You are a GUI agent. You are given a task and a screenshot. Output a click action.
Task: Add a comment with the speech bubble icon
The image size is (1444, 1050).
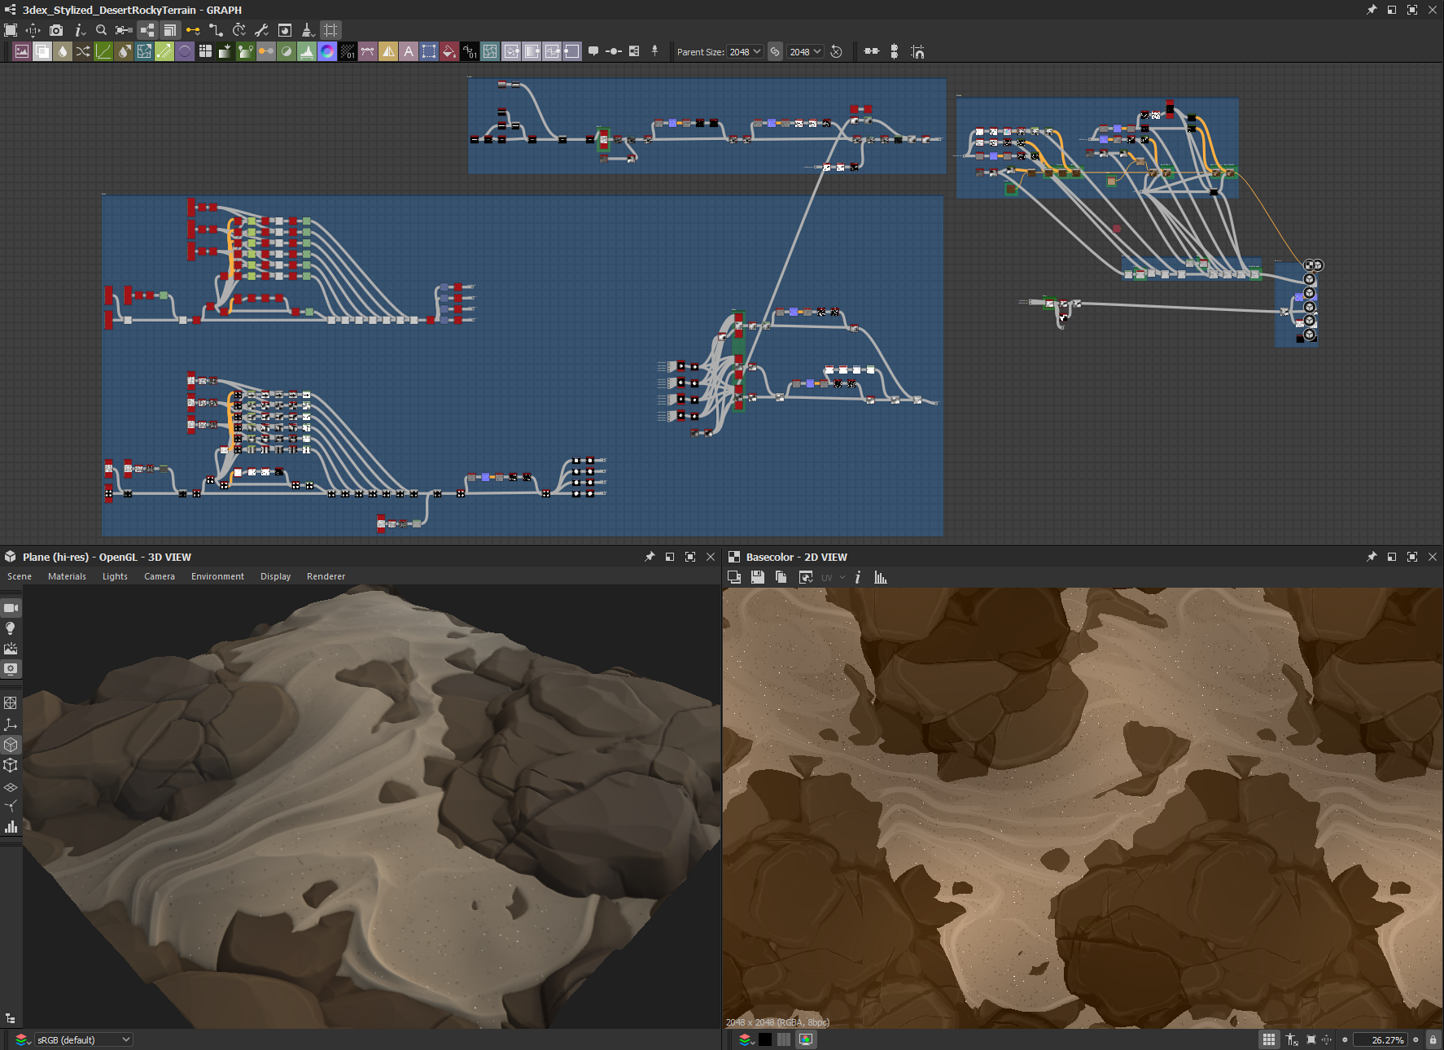click(593, 51)
